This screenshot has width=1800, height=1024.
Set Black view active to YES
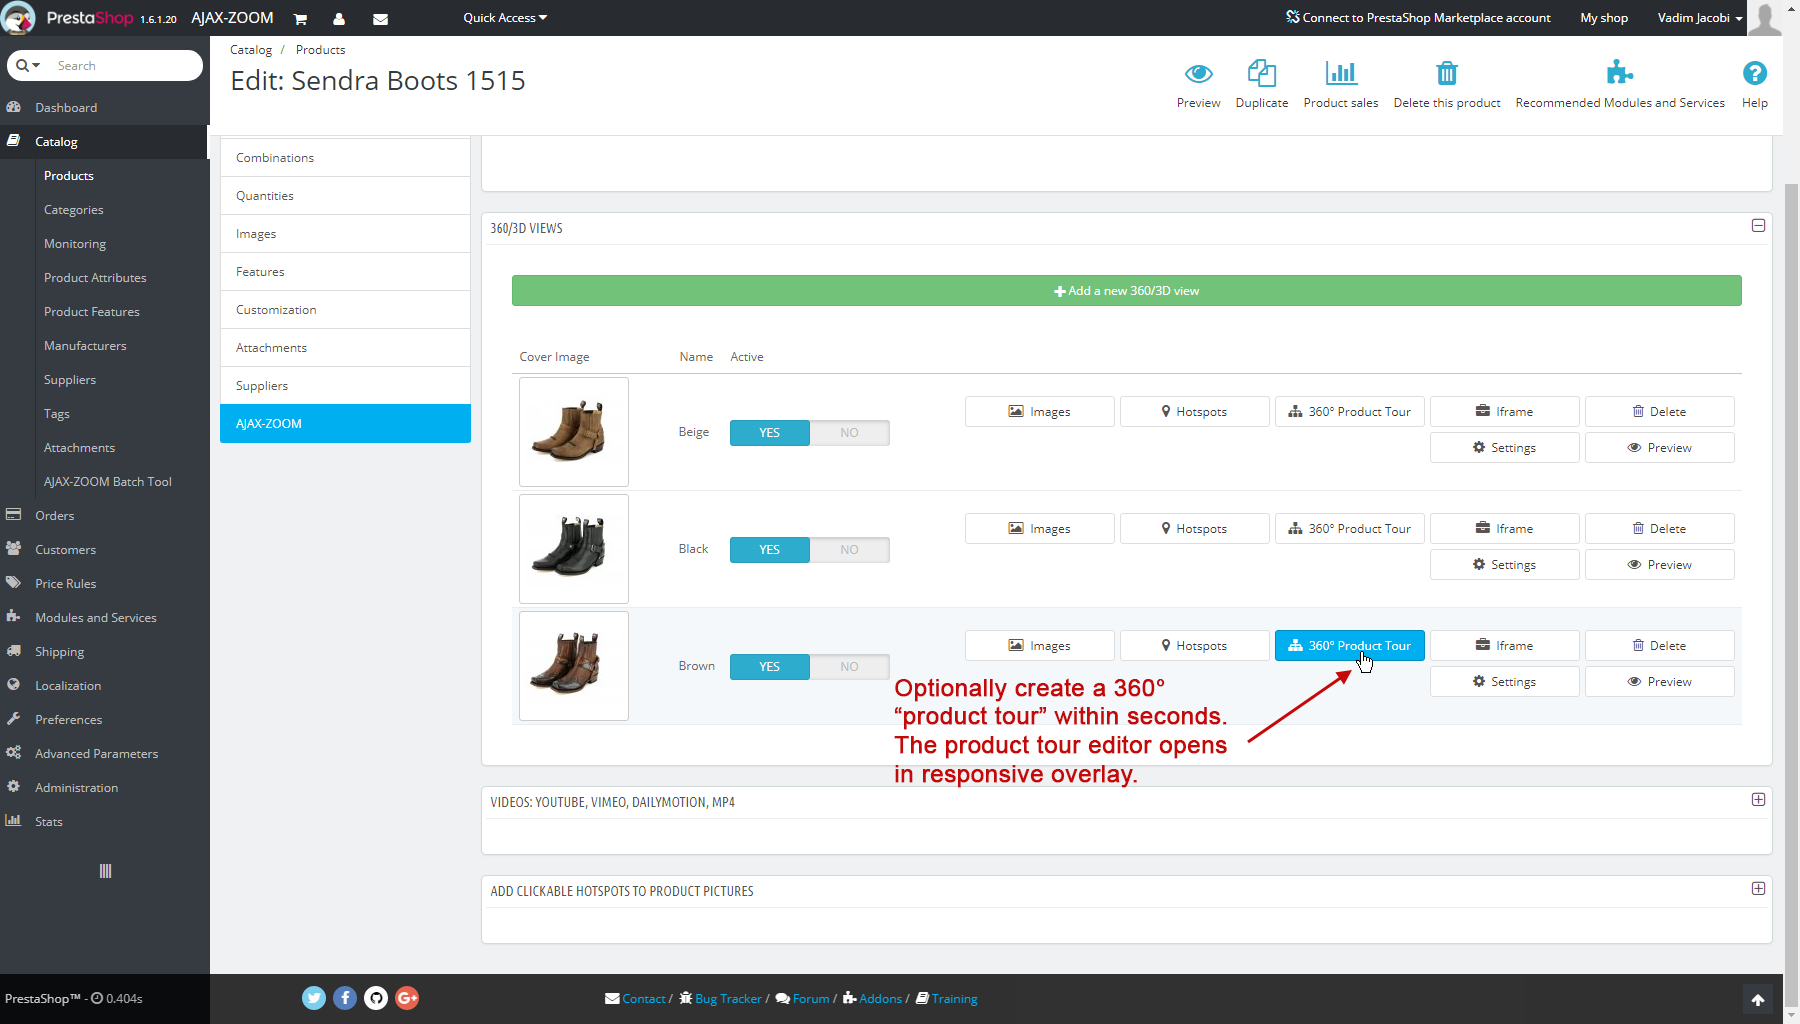point(769,550)
